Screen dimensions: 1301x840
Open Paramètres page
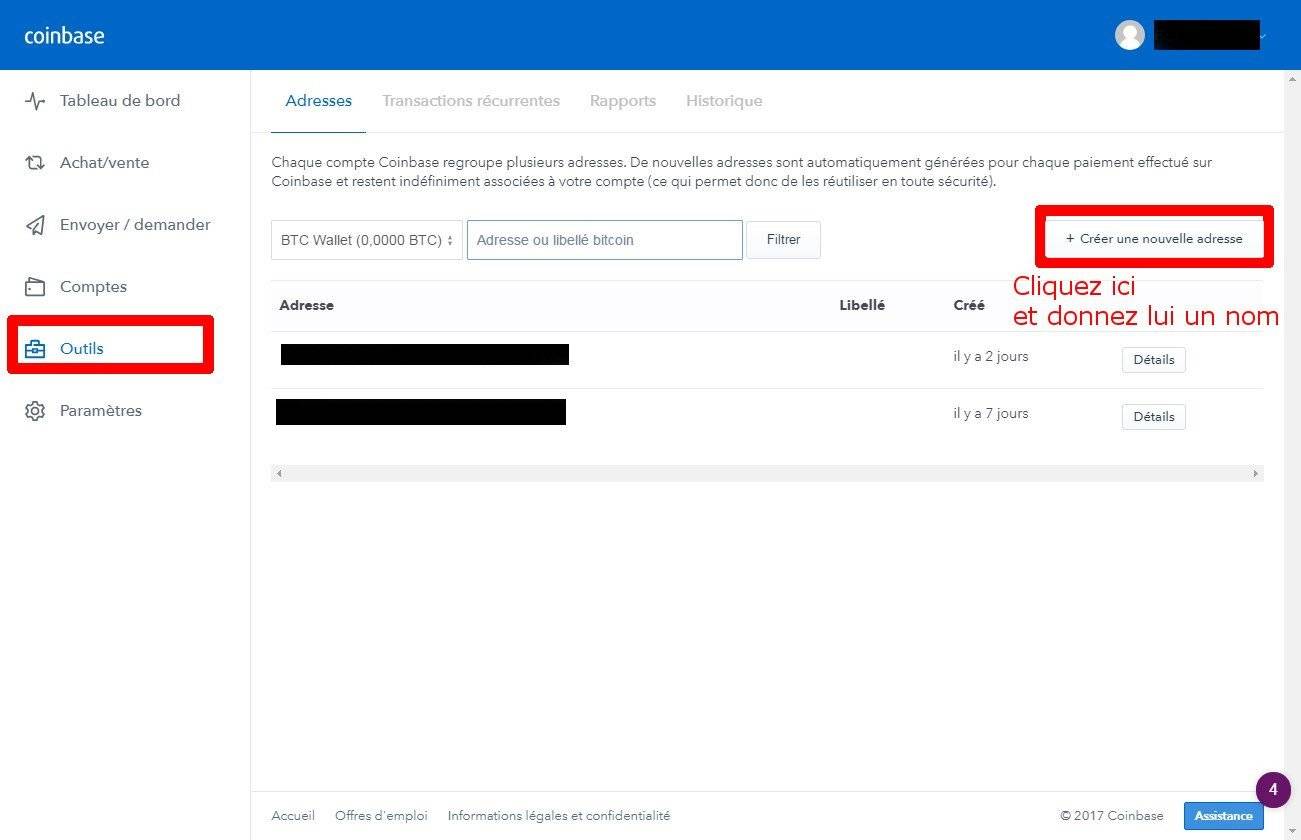(x=101, y=411)
